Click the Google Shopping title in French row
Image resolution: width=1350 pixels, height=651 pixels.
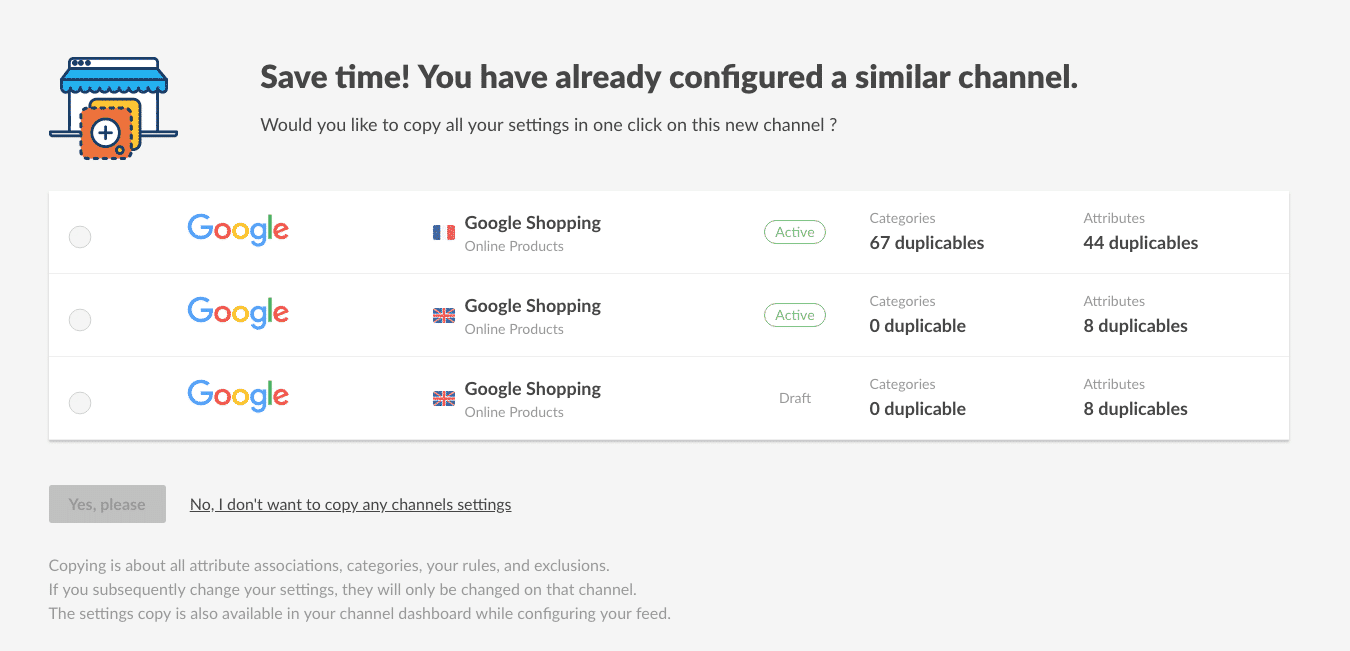point(533,223)
